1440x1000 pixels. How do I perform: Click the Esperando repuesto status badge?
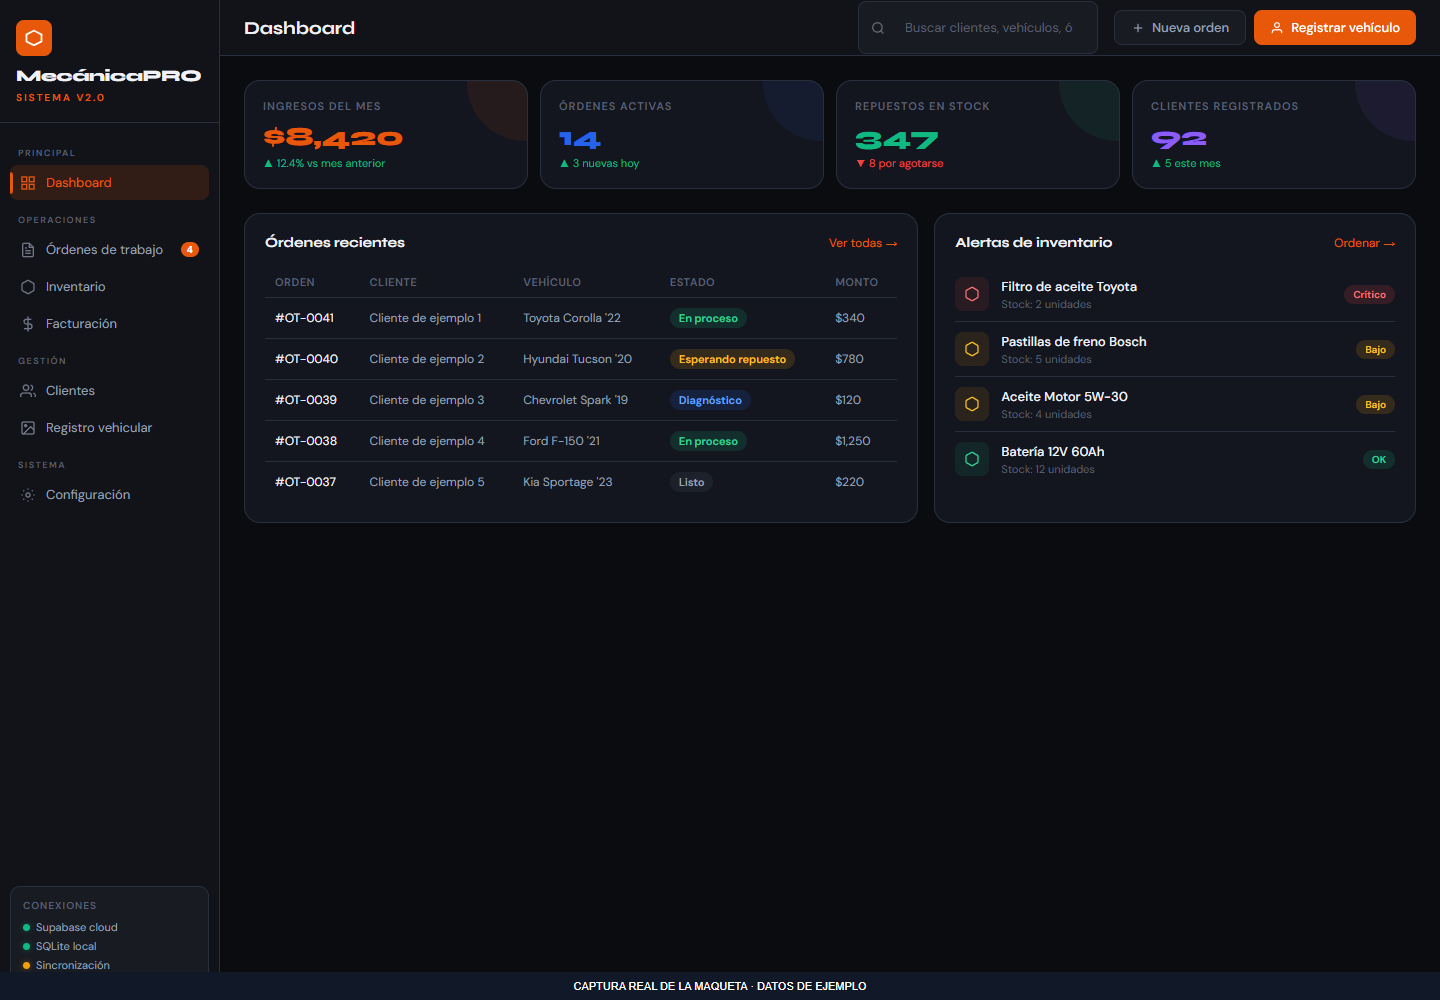point(732,359)
